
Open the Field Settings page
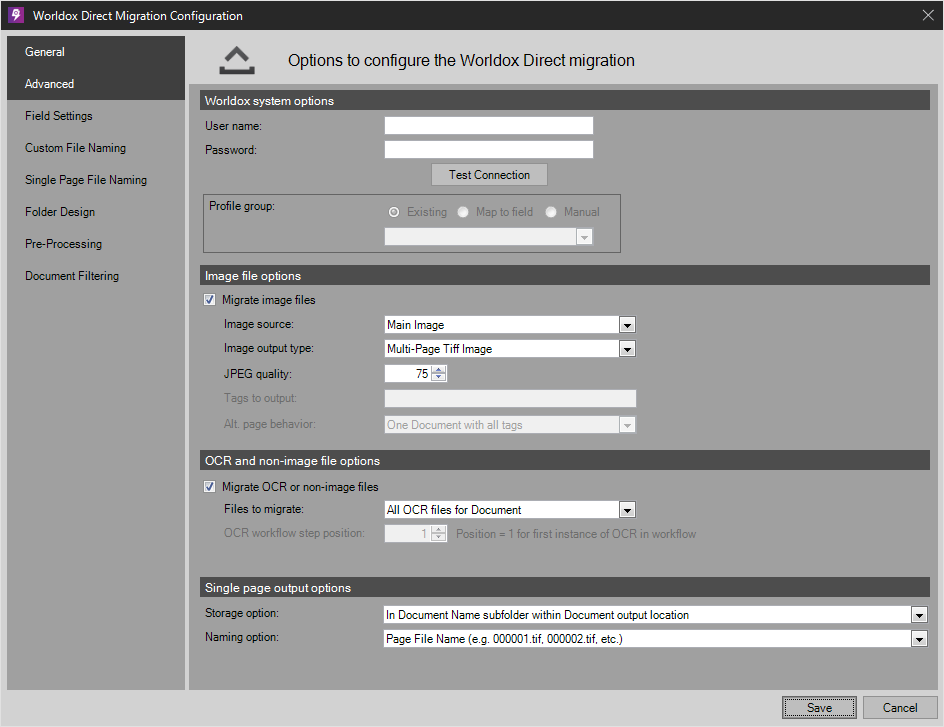click(x=96, y=116)
